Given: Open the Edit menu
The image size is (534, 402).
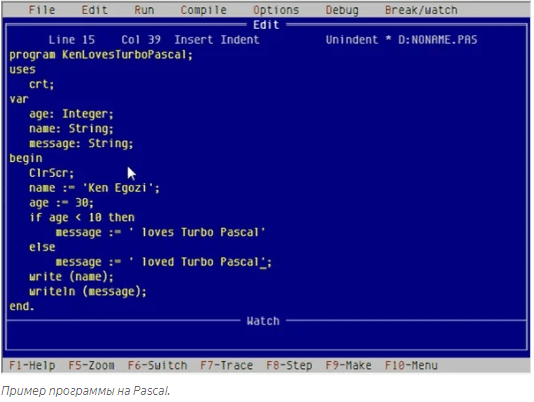Looking at the screenshot, I should coord(94,10).
